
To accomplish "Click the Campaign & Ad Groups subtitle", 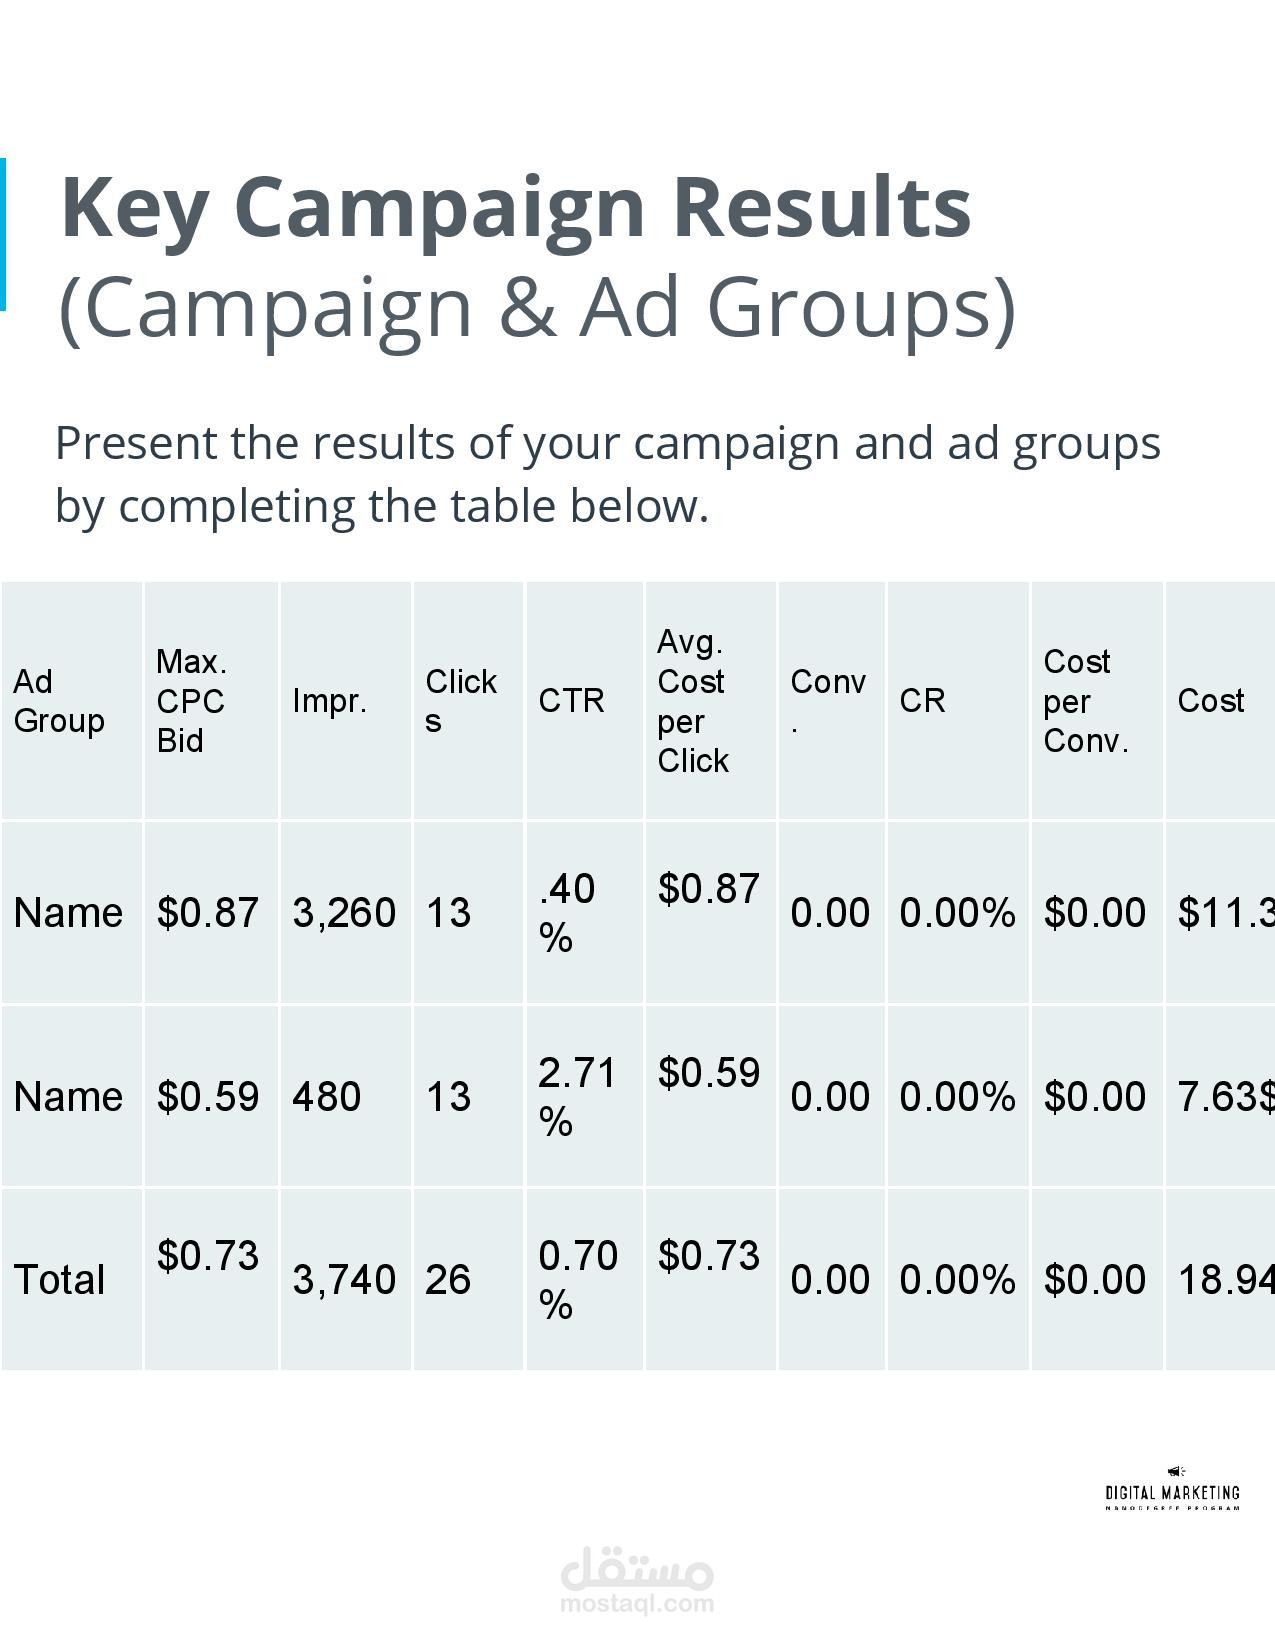I will coord(537,306).
